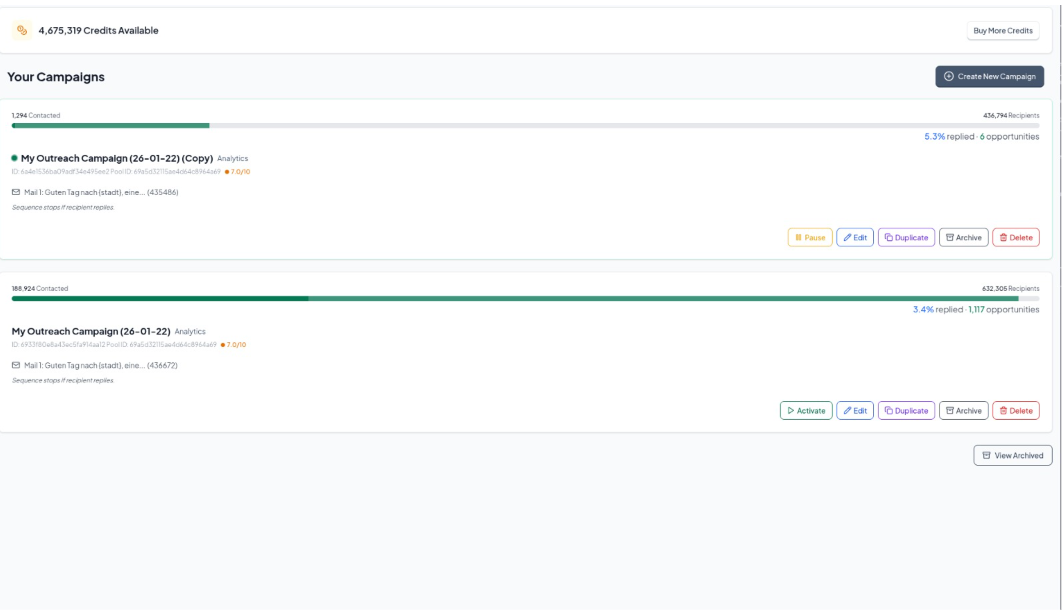Open Analytics for My Outreach Campaign (26-01-22)
Screen dimensions: 1063x610
(190, 331)
